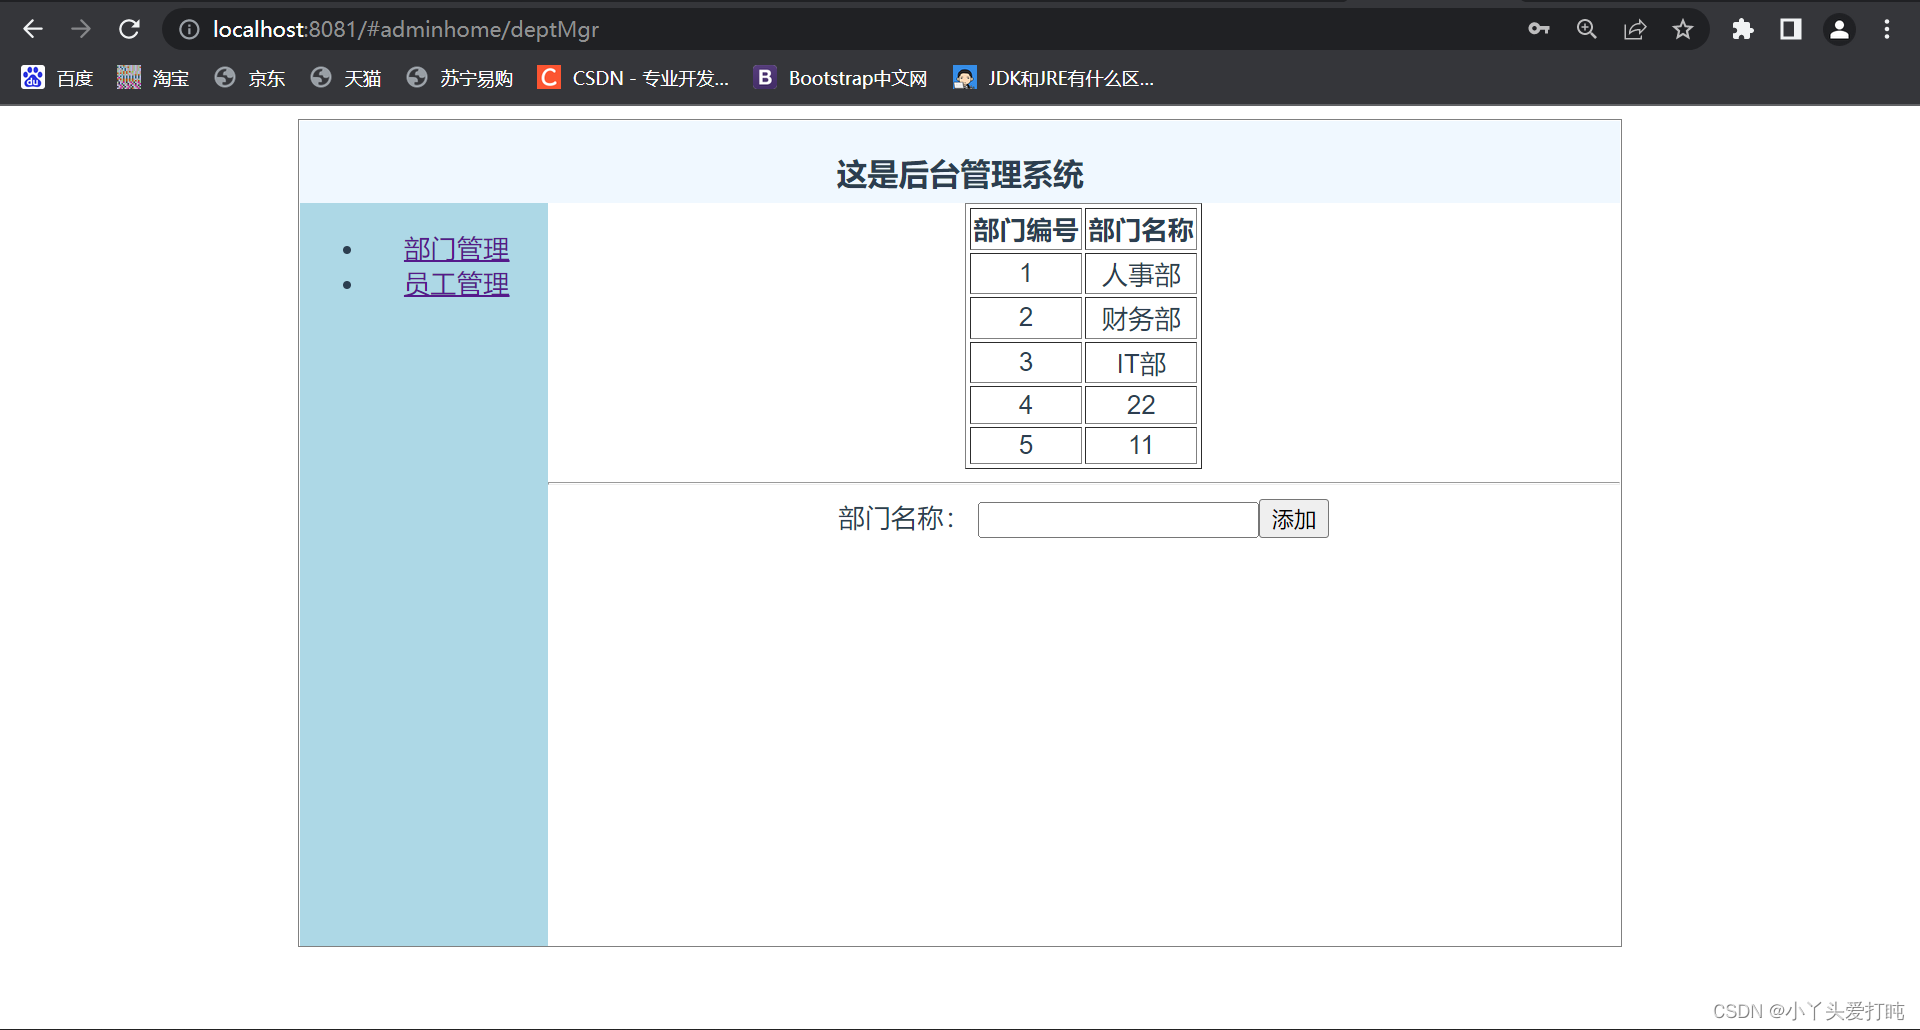
Task: Click the saved passwords key icon
Action: point(1539,29)
